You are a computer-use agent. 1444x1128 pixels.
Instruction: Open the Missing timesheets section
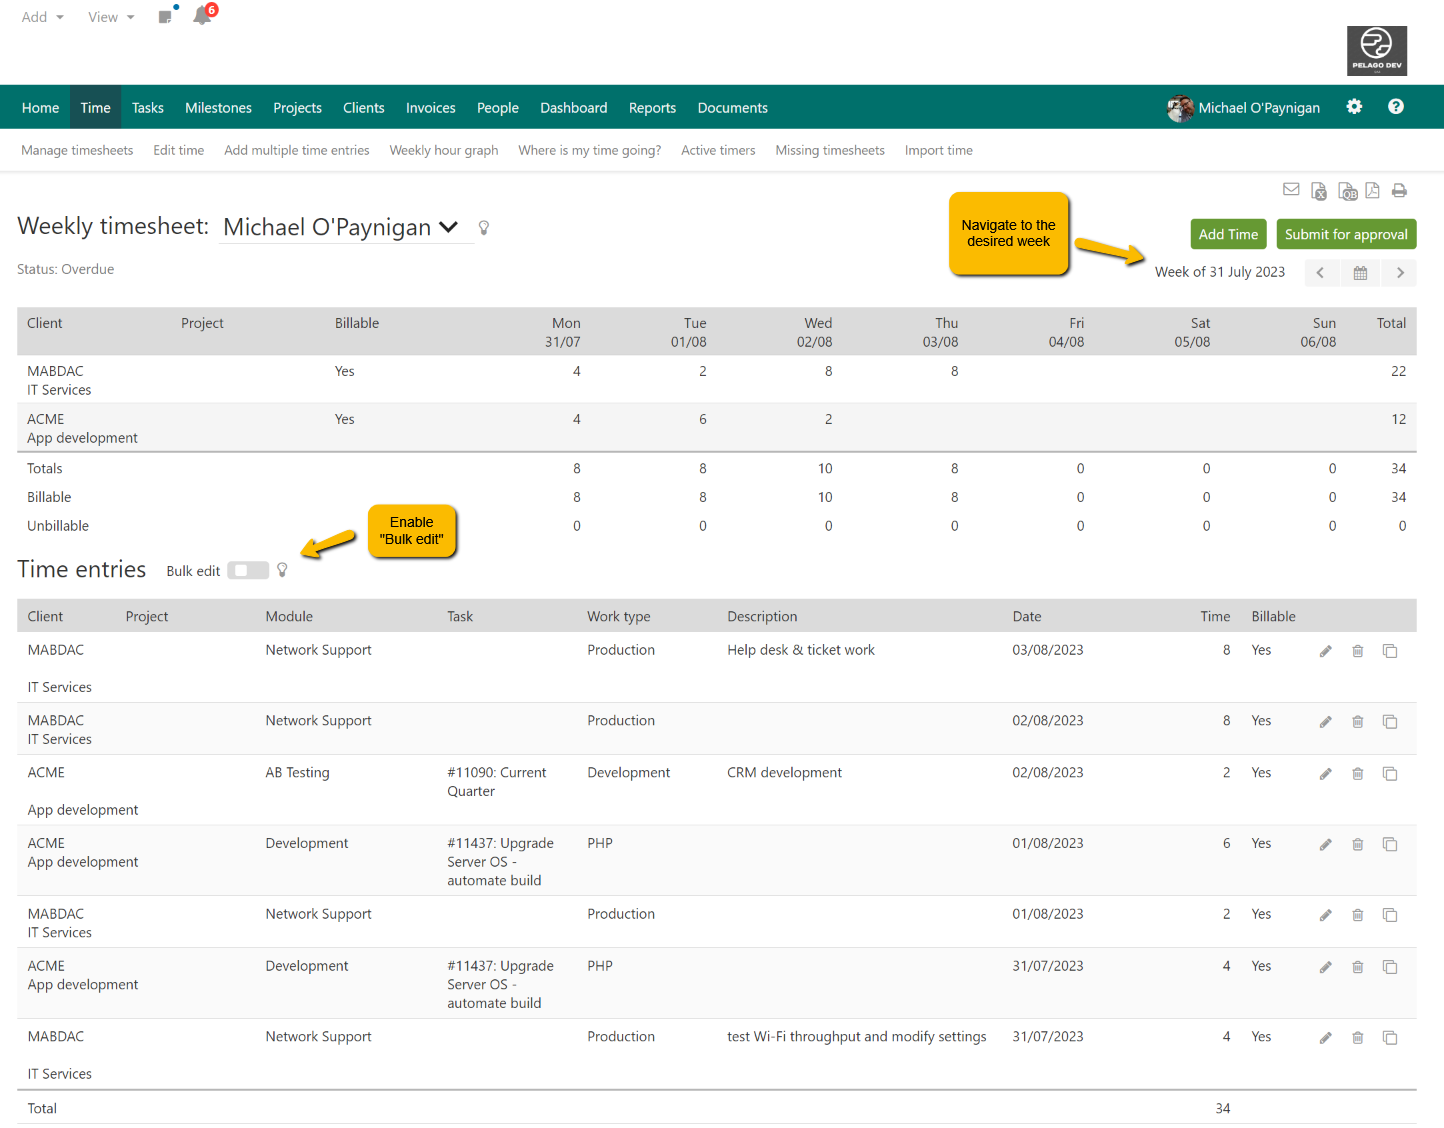point(830,150)
